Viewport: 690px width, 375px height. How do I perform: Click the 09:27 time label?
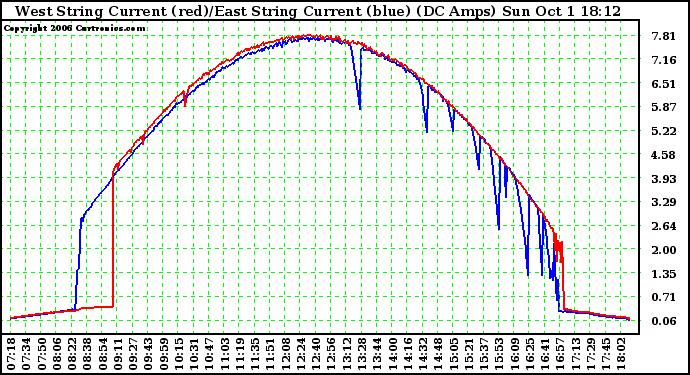(x=133, y=354)
